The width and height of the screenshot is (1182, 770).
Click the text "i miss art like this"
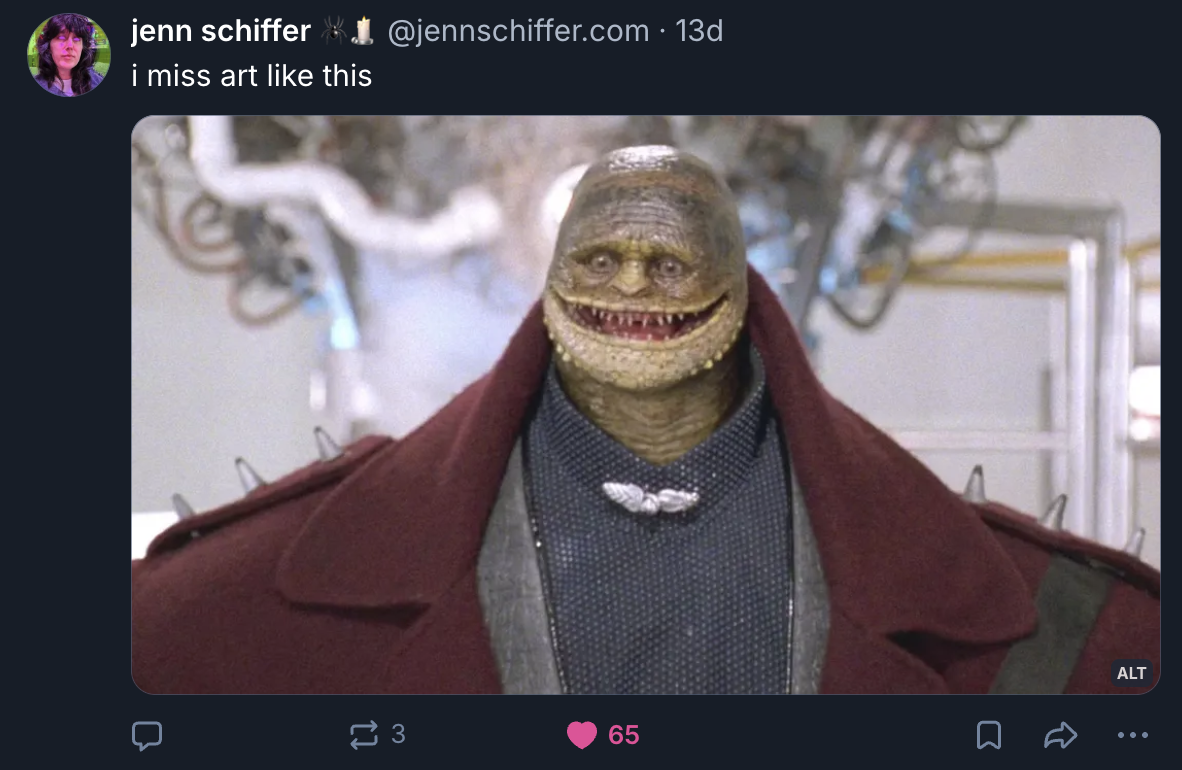click(x=252, y=75)
